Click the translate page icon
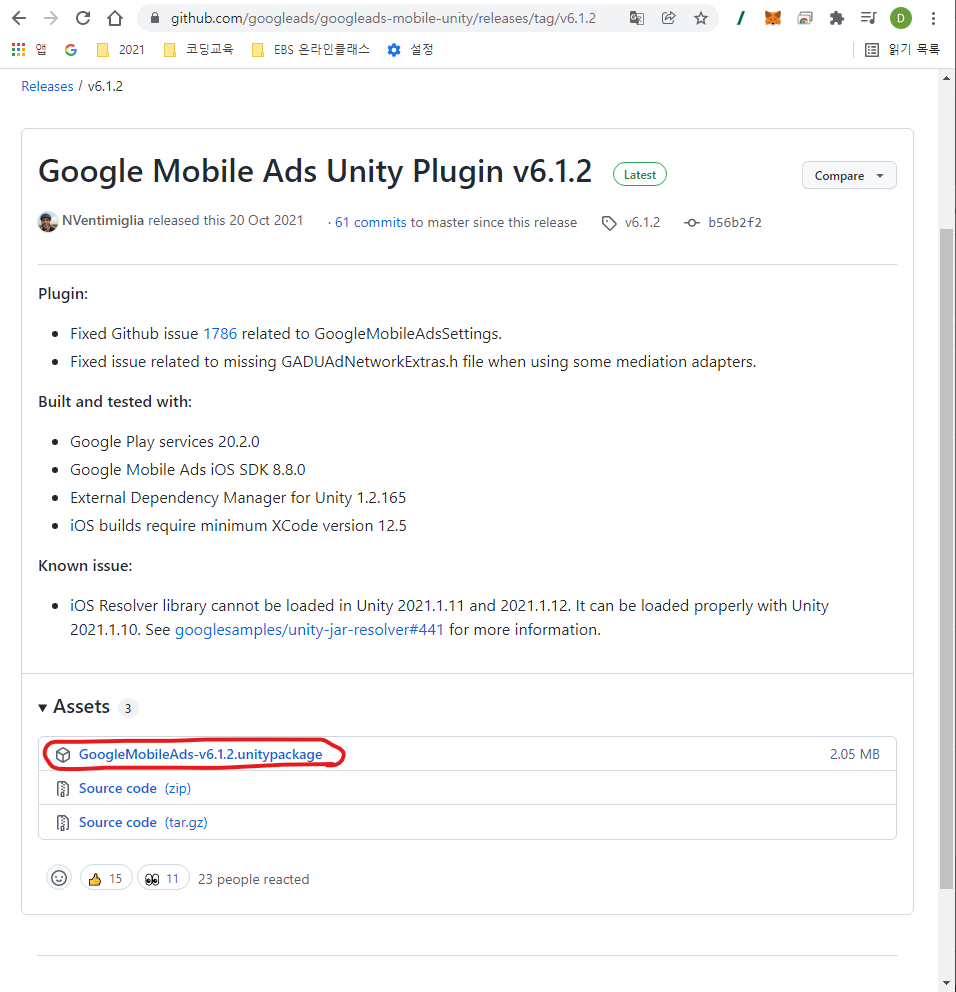The height and width of the screenshot is (992, 956). tap(636, 18)
